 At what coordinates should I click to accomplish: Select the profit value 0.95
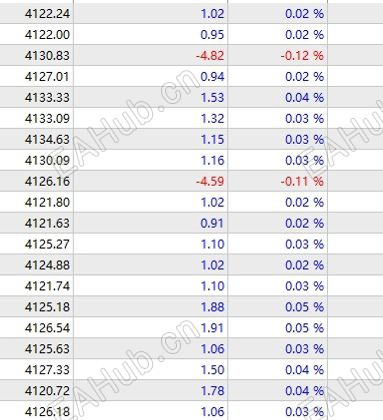pyautogui.click(x=212, y=35)
